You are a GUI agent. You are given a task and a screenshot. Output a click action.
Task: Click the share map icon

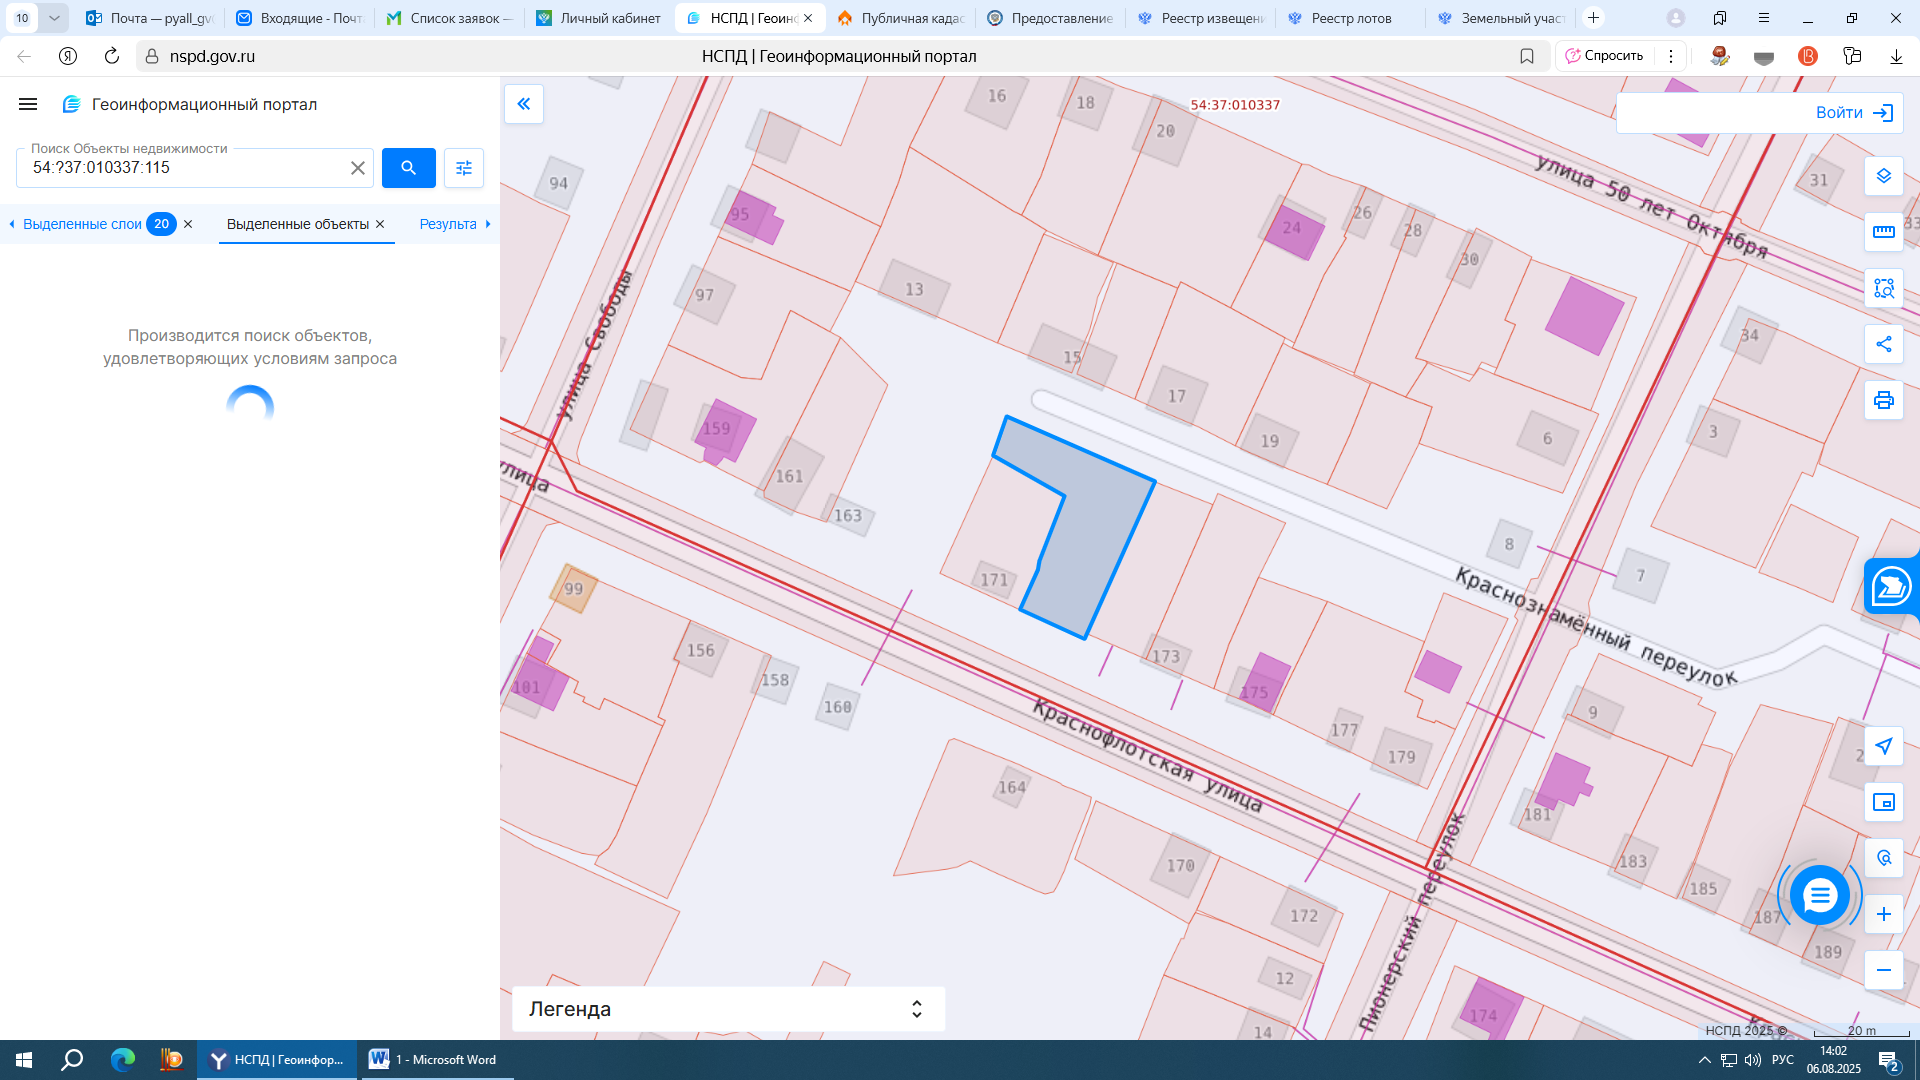1883,344
